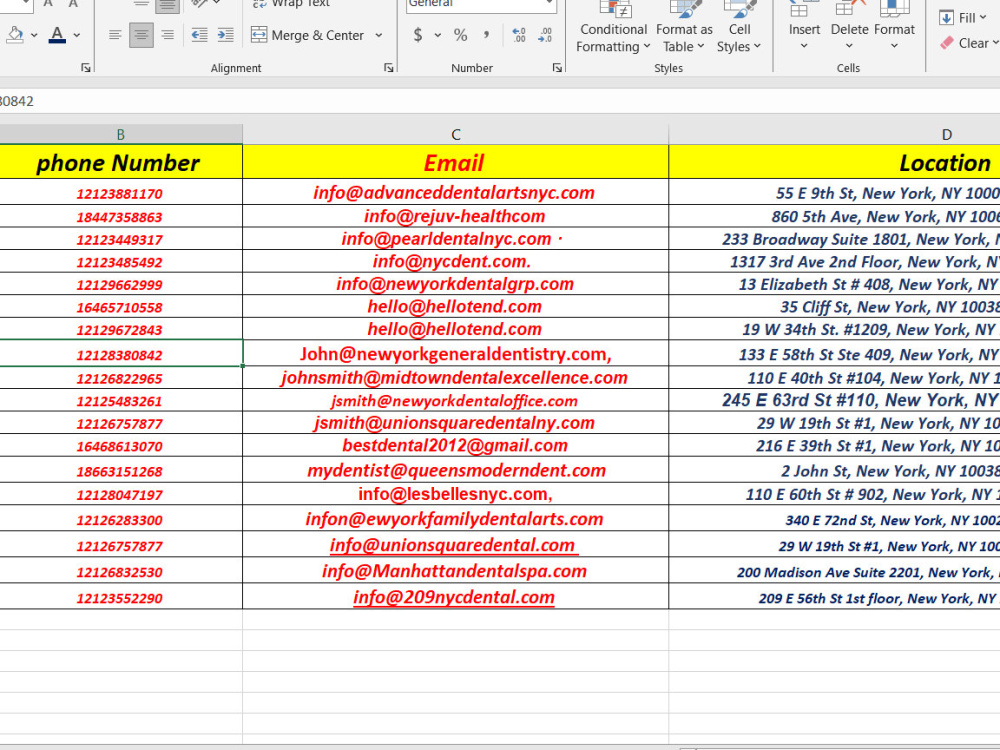
Task: Click the Merge & Center button
Action: [307, 35]
